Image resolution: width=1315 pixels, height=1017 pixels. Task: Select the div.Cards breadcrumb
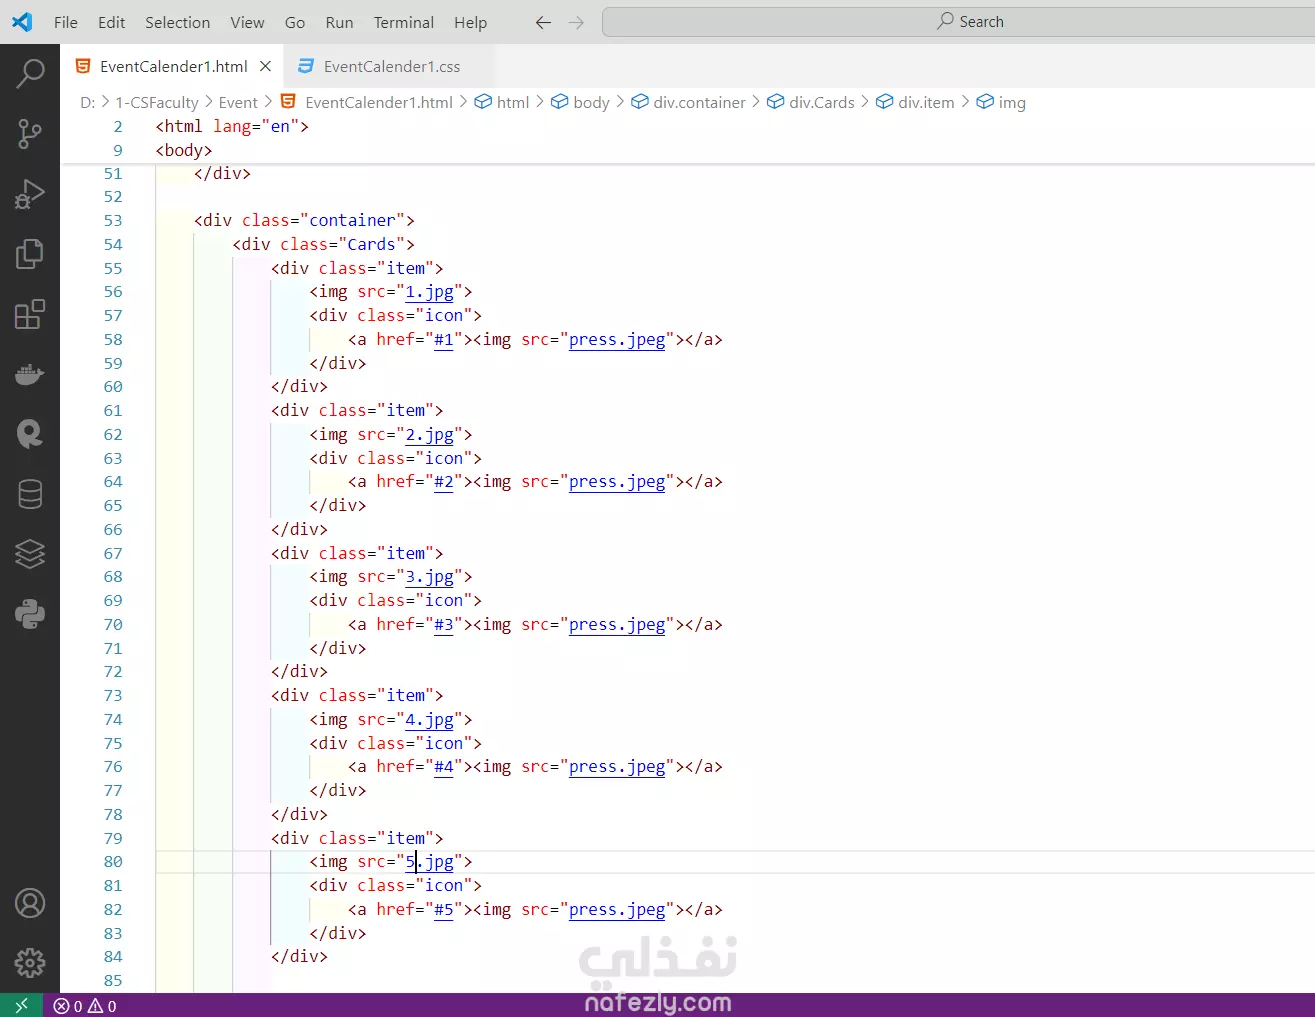(x=811, y=102)
